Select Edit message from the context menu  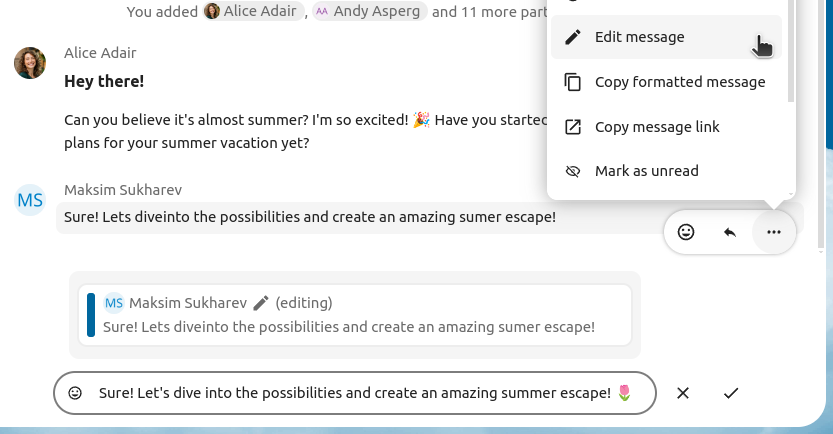639,37
